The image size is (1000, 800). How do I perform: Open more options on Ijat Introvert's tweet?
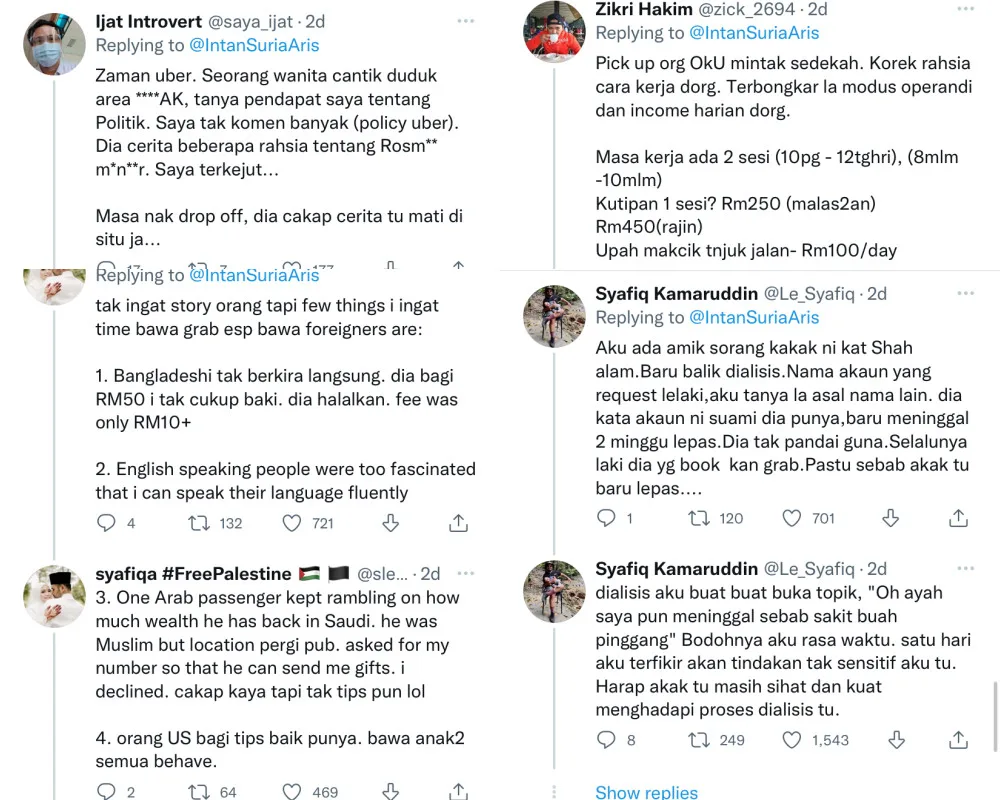pos(465,21)
